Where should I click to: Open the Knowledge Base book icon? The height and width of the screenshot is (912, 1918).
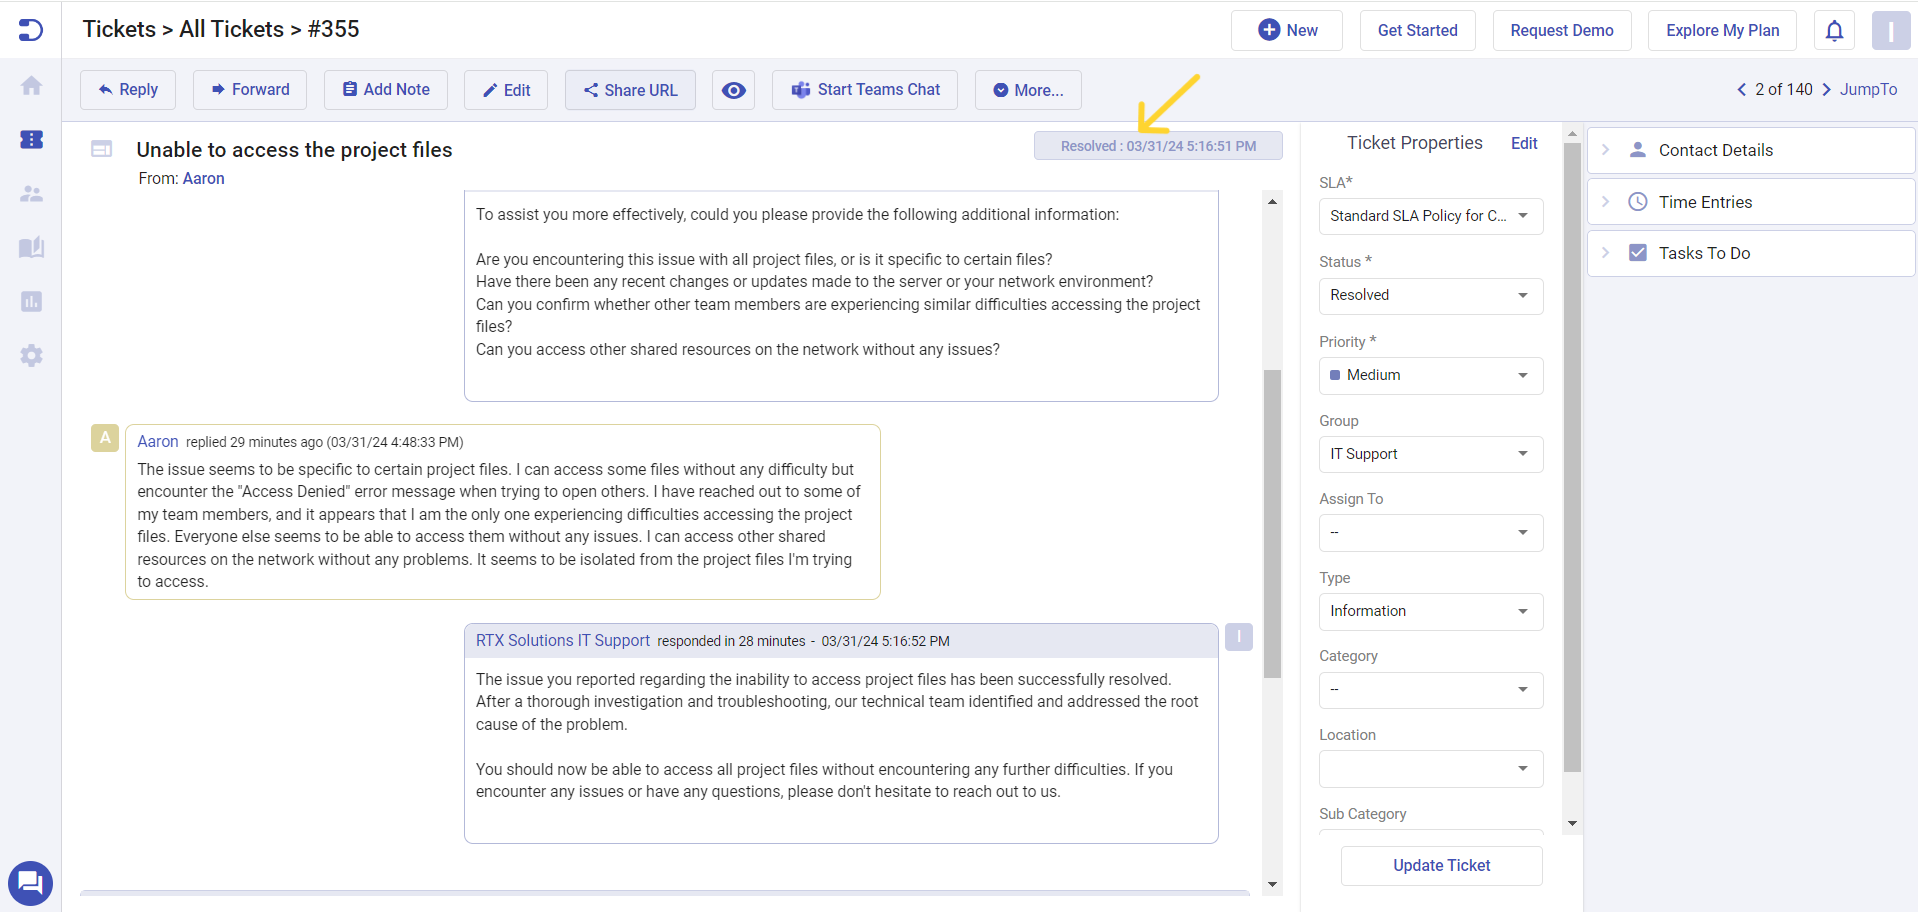(31, 247)
